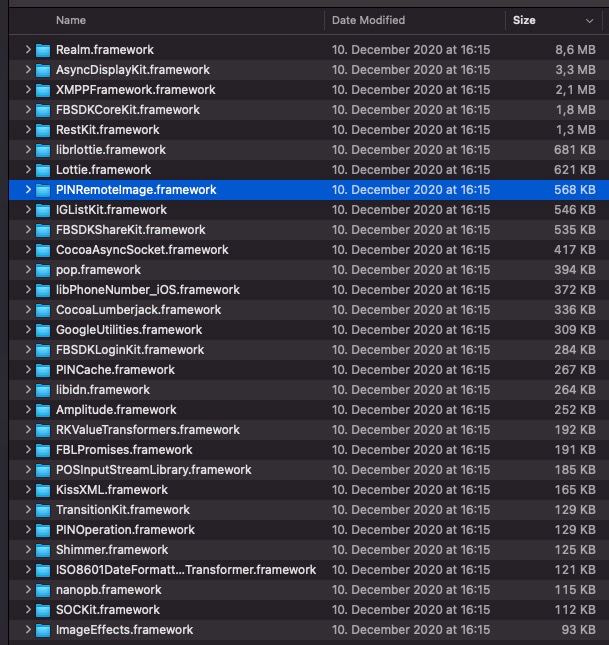Expand the ImageEffects.framework folder
609x645 pixels.
(28, 629)
